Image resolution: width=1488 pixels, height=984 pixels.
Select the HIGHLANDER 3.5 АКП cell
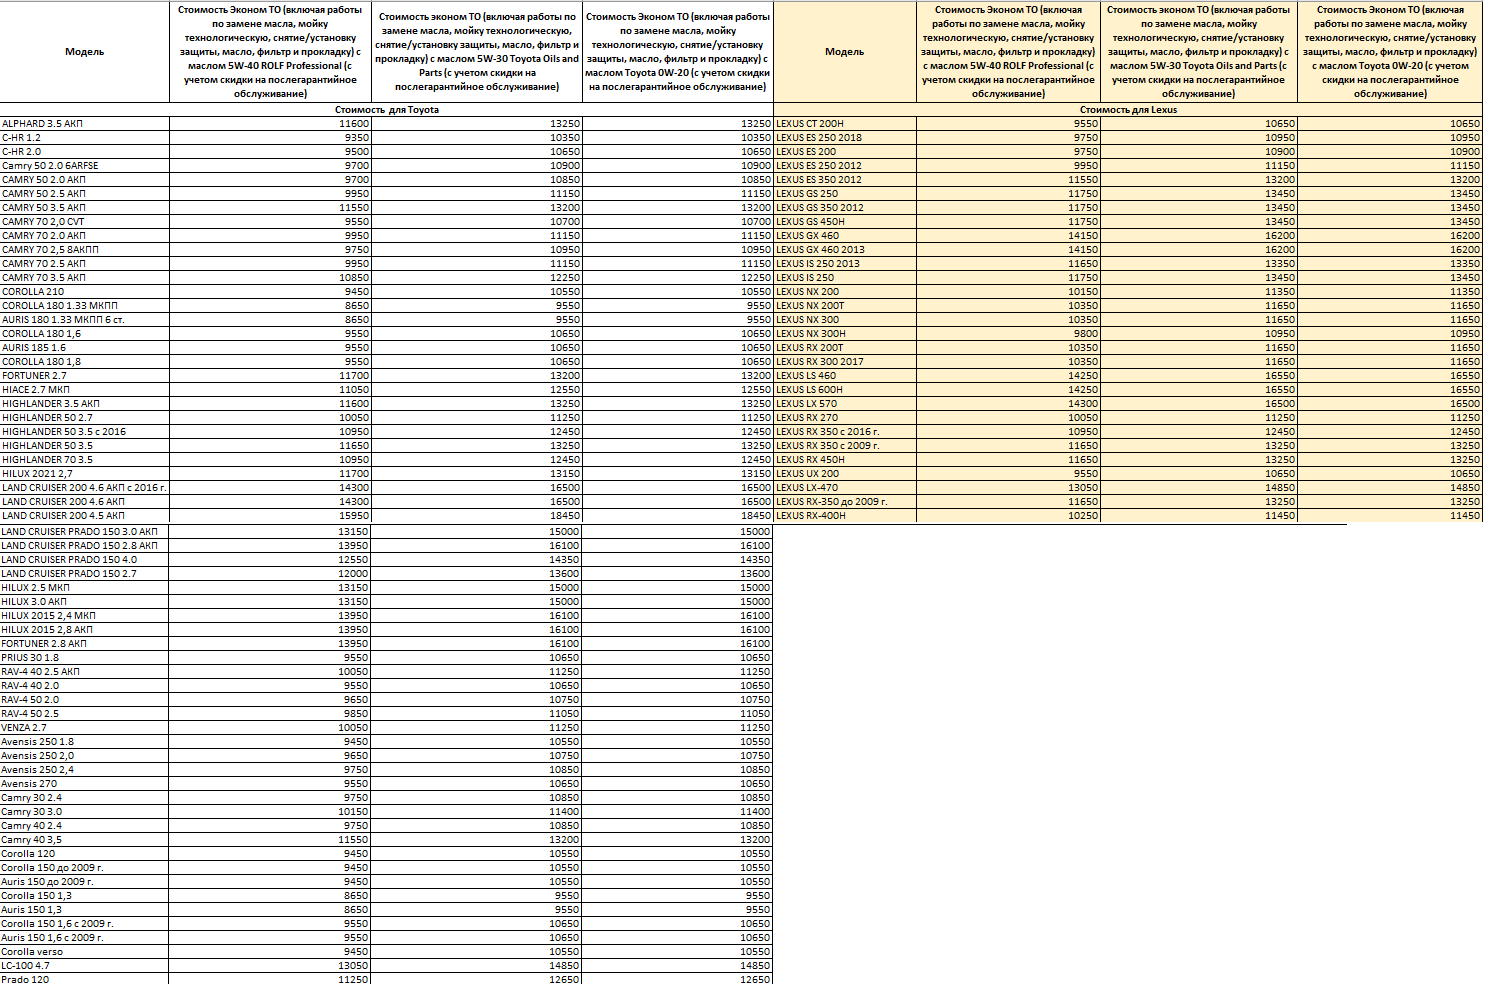pyautogui.click(x=85, y=404)
